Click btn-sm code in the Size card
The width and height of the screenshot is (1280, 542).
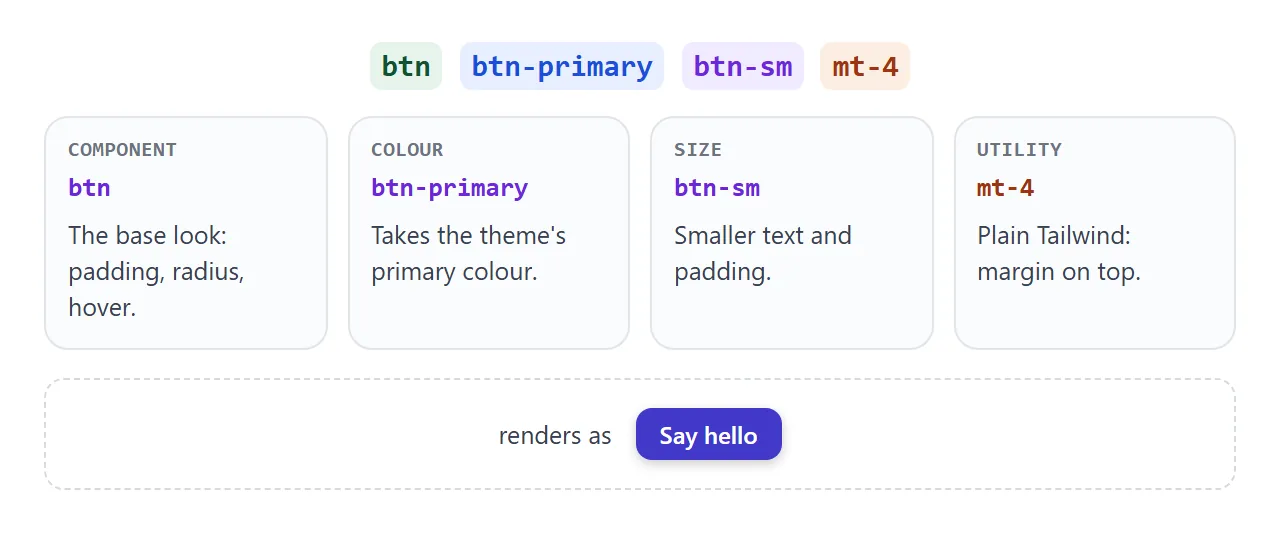pos(717,187)
